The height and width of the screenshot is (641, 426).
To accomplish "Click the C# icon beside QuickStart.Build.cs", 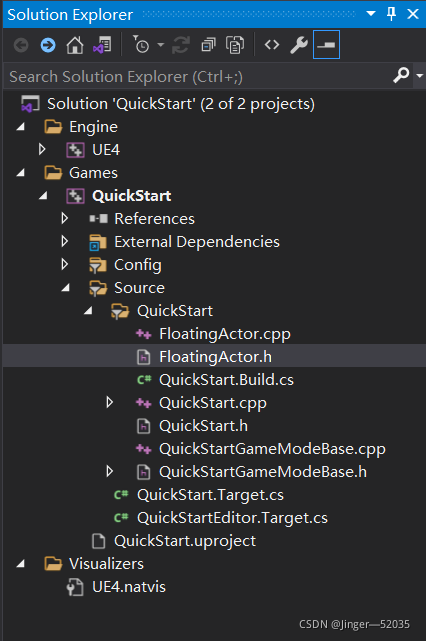I will pyautogui.click(x=144, y=380).
